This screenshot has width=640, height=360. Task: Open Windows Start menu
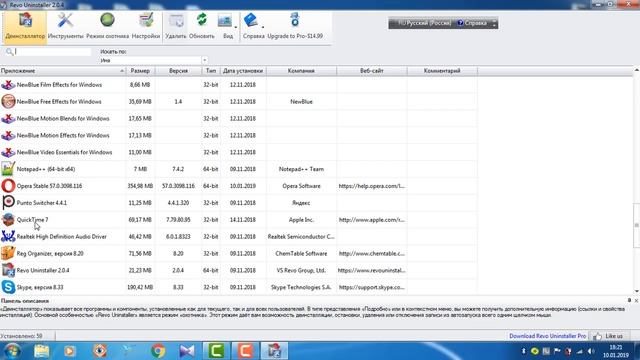(12, 351)
